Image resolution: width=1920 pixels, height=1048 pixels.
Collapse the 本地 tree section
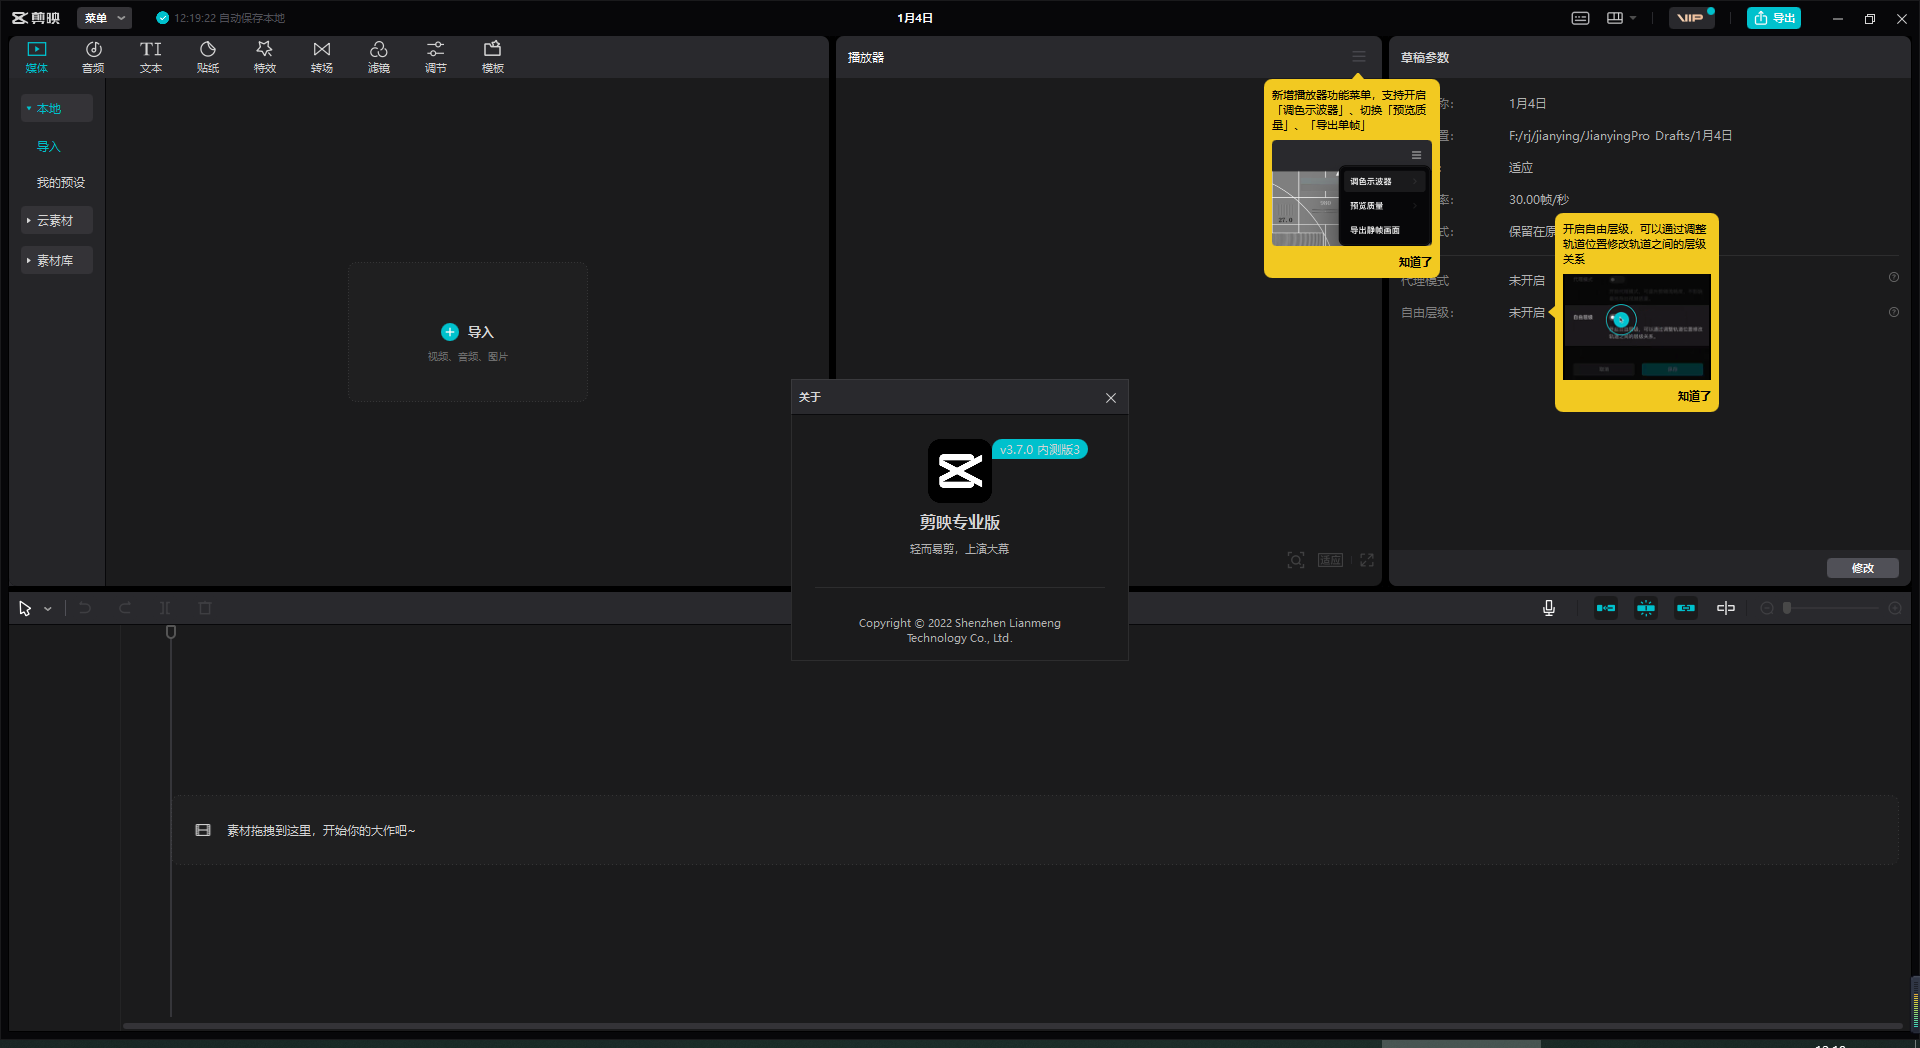click(57, 108)
